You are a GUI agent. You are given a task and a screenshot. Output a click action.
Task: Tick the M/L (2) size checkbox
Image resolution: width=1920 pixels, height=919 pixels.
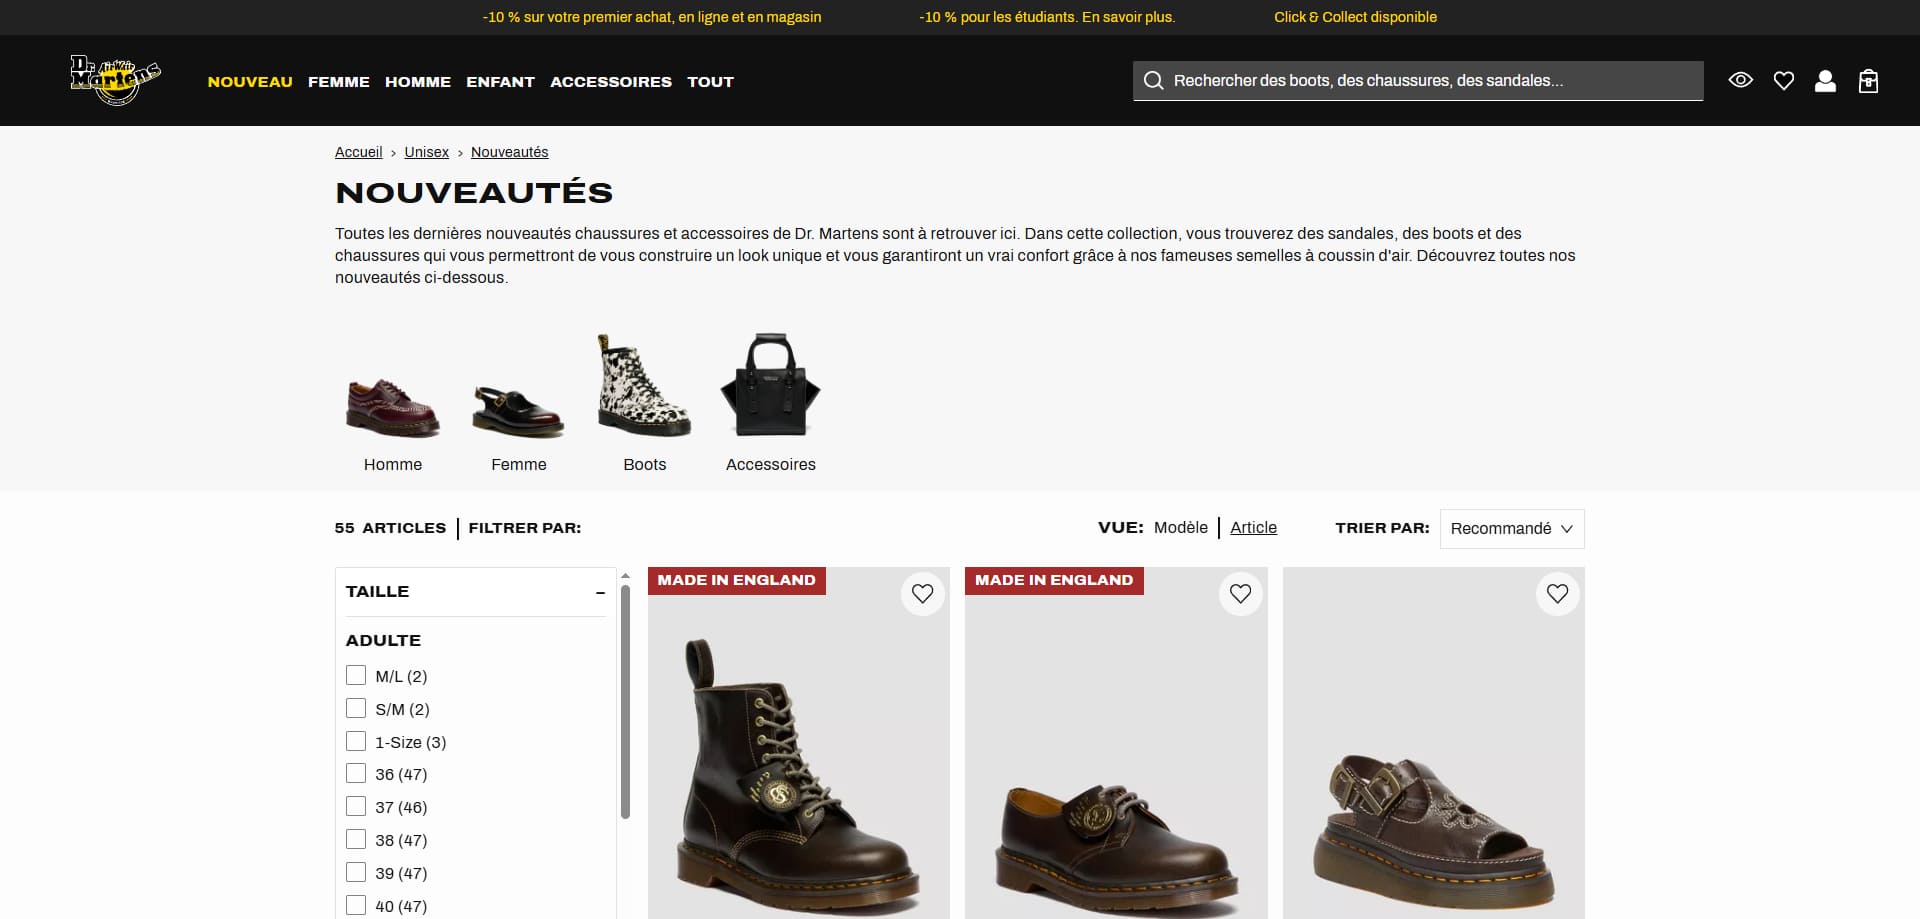tap(356, 675)
